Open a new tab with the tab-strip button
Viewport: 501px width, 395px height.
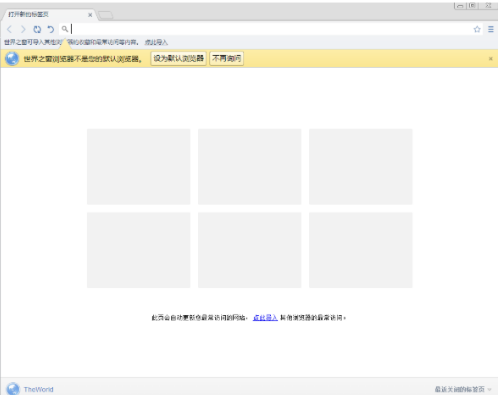coord(106,15)
